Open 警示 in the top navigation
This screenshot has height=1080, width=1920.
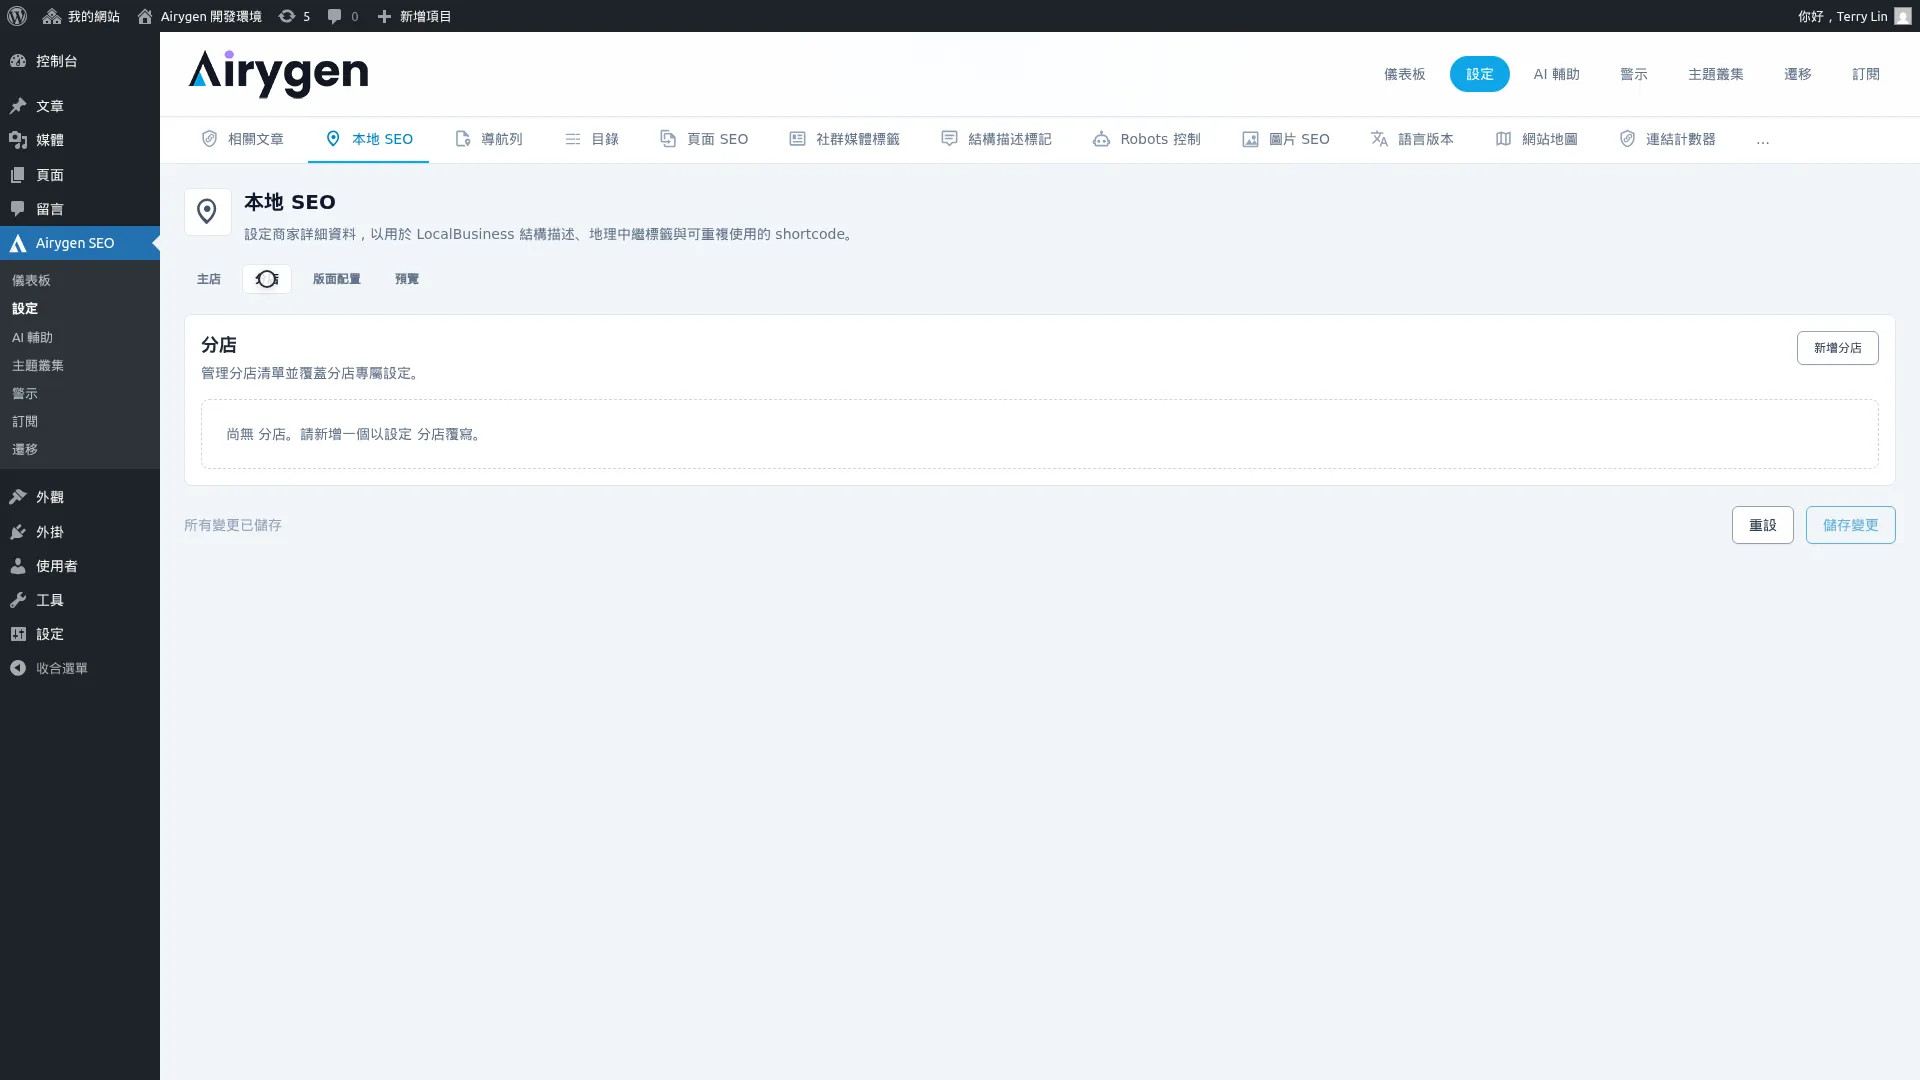point(1633,74)
